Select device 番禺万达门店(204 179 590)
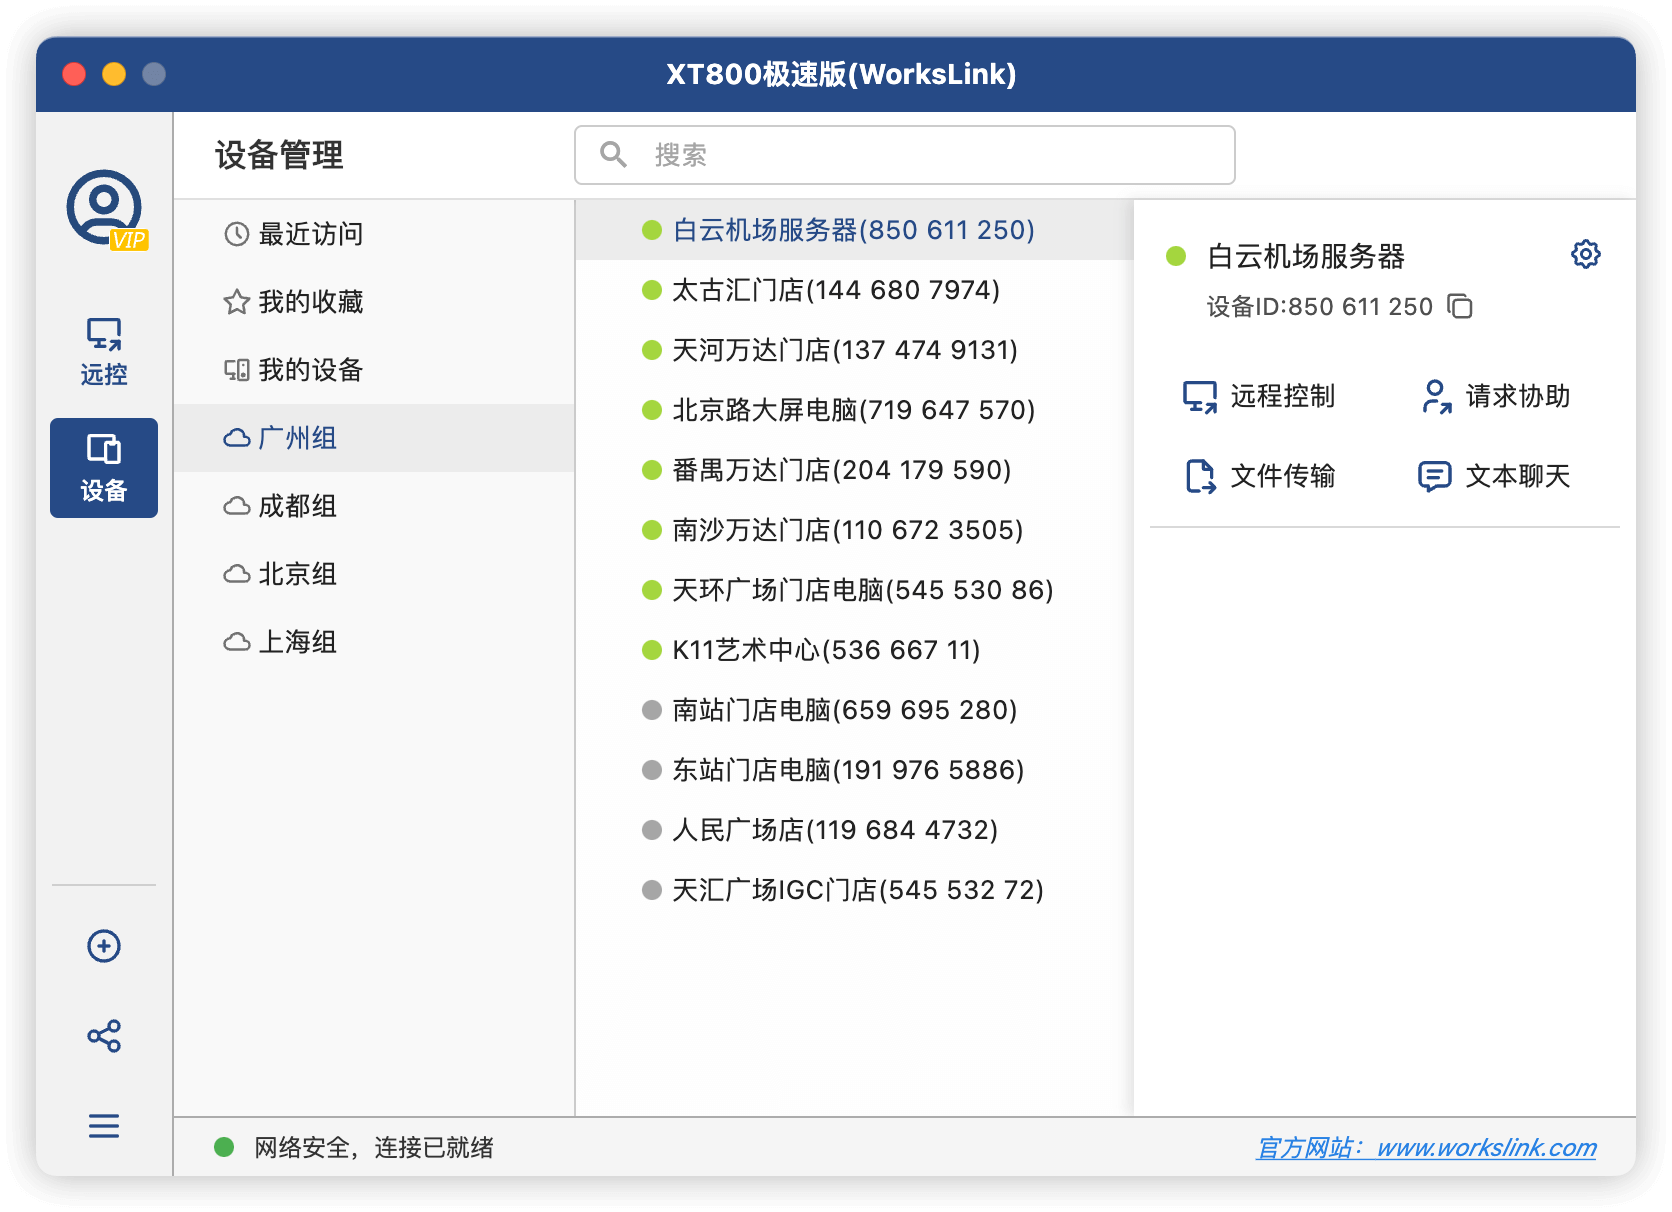 pyautogui.click(x=854, y=470)
